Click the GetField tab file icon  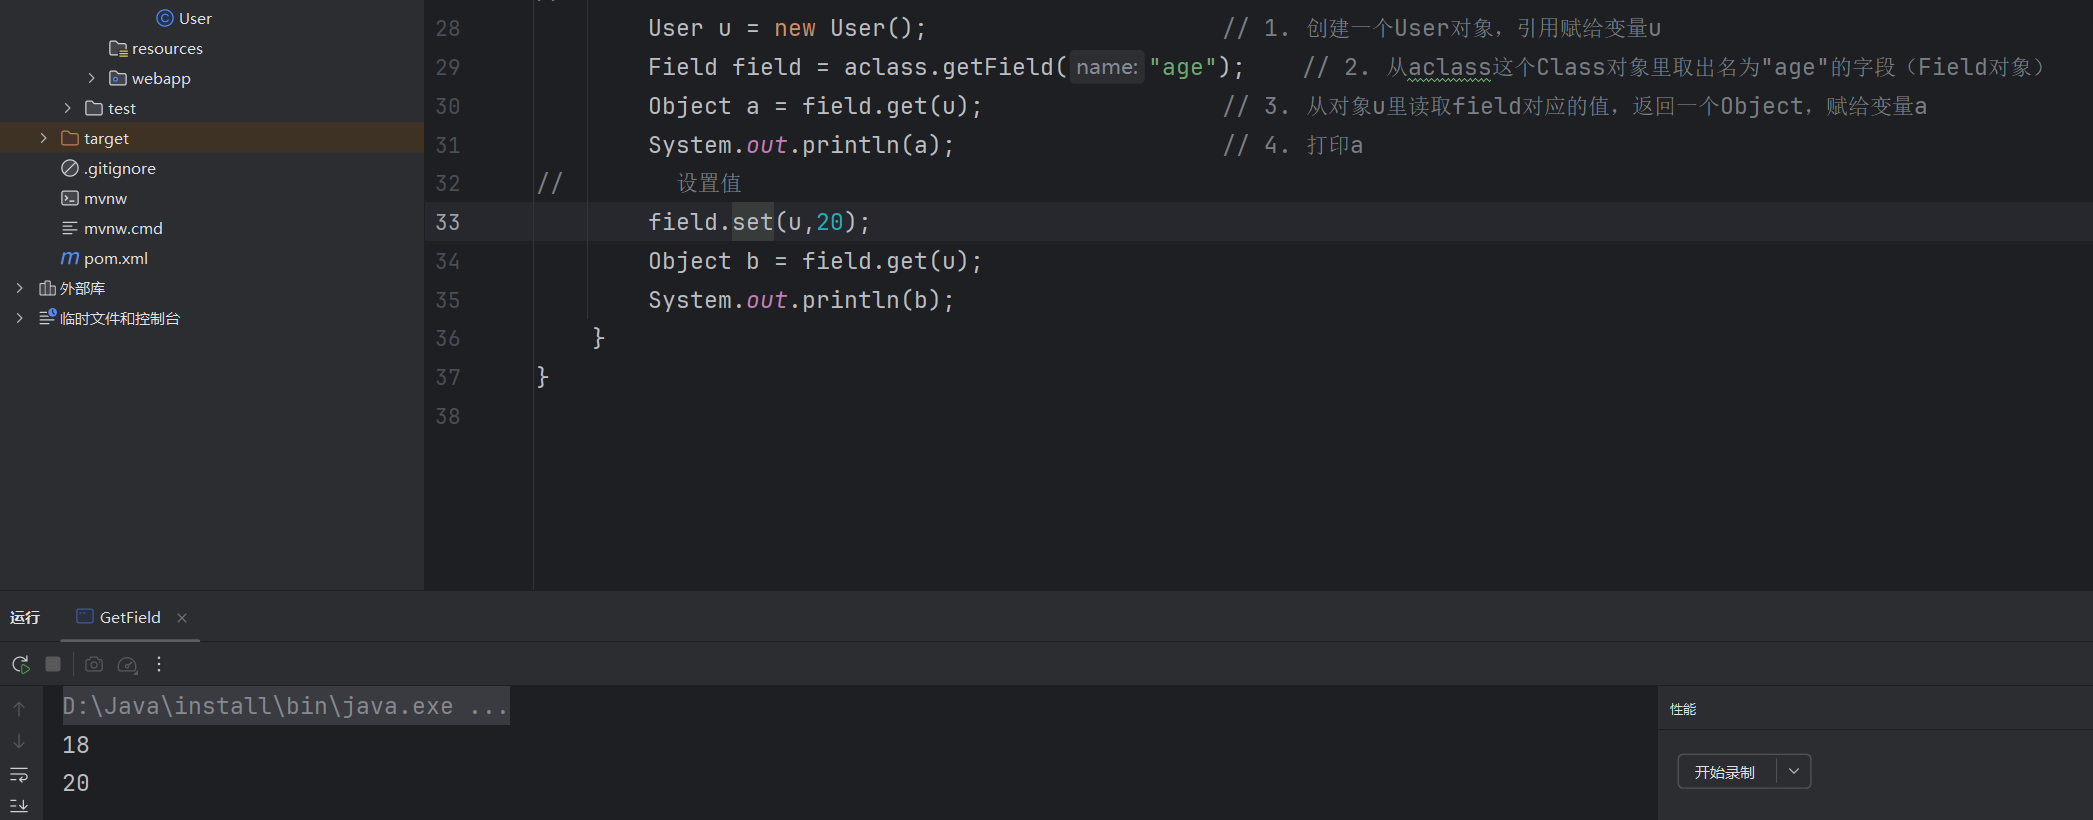[85, 617]
